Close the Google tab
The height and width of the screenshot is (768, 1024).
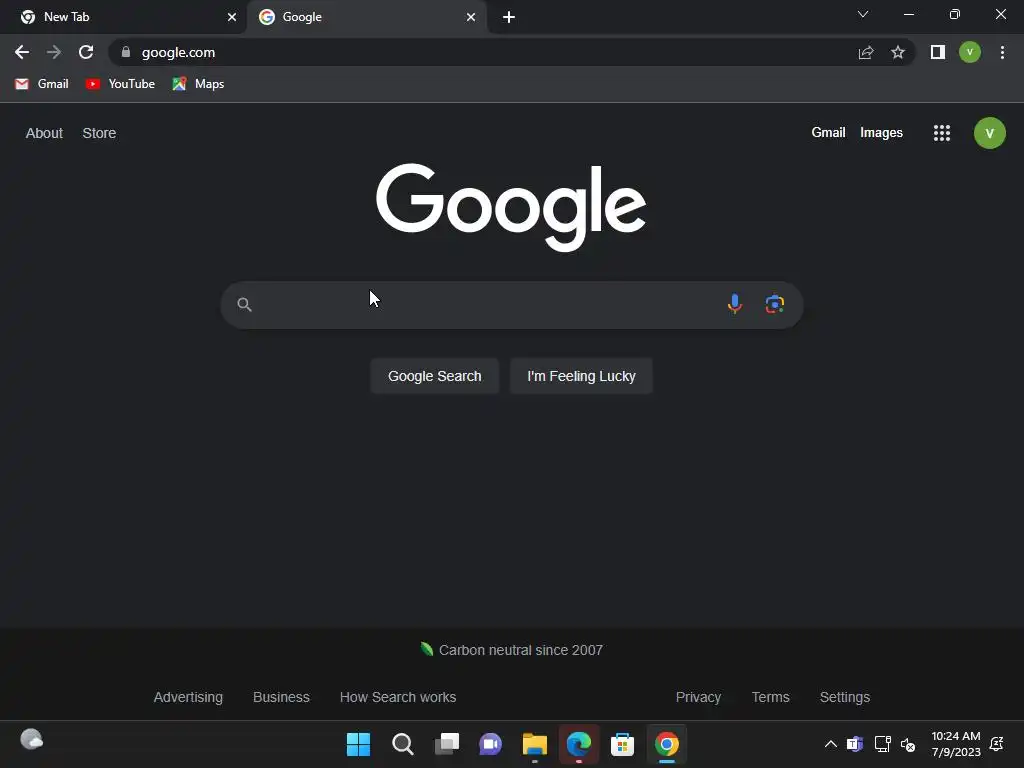tap(471, 17)
